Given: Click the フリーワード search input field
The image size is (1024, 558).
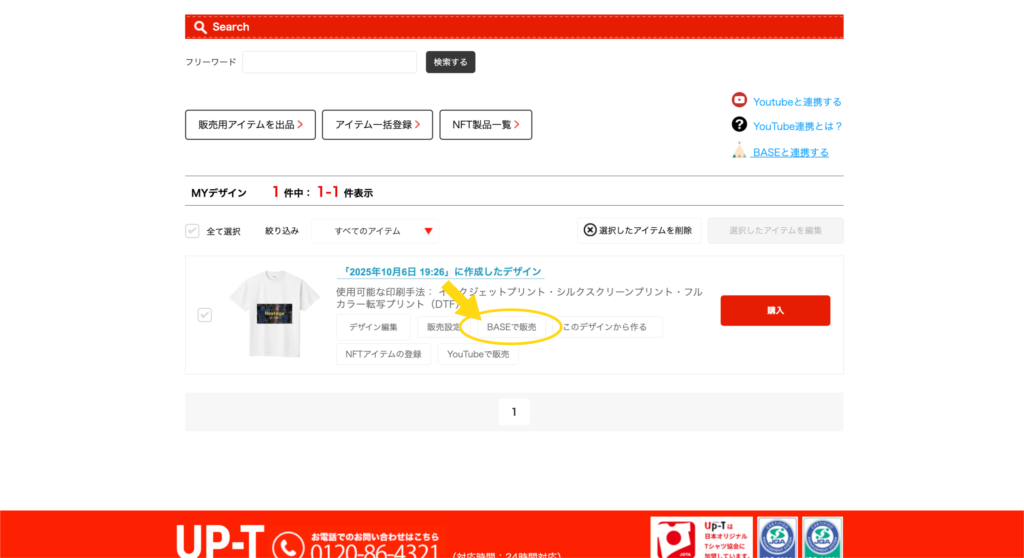Looking at the screenshot, I should [x=329, y=62].
